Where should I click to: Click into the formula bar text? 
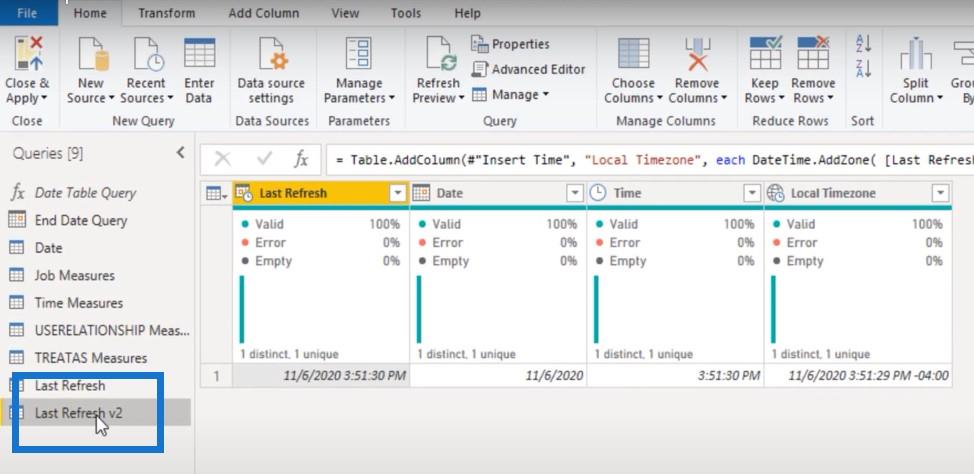click(x=649, y=160)
